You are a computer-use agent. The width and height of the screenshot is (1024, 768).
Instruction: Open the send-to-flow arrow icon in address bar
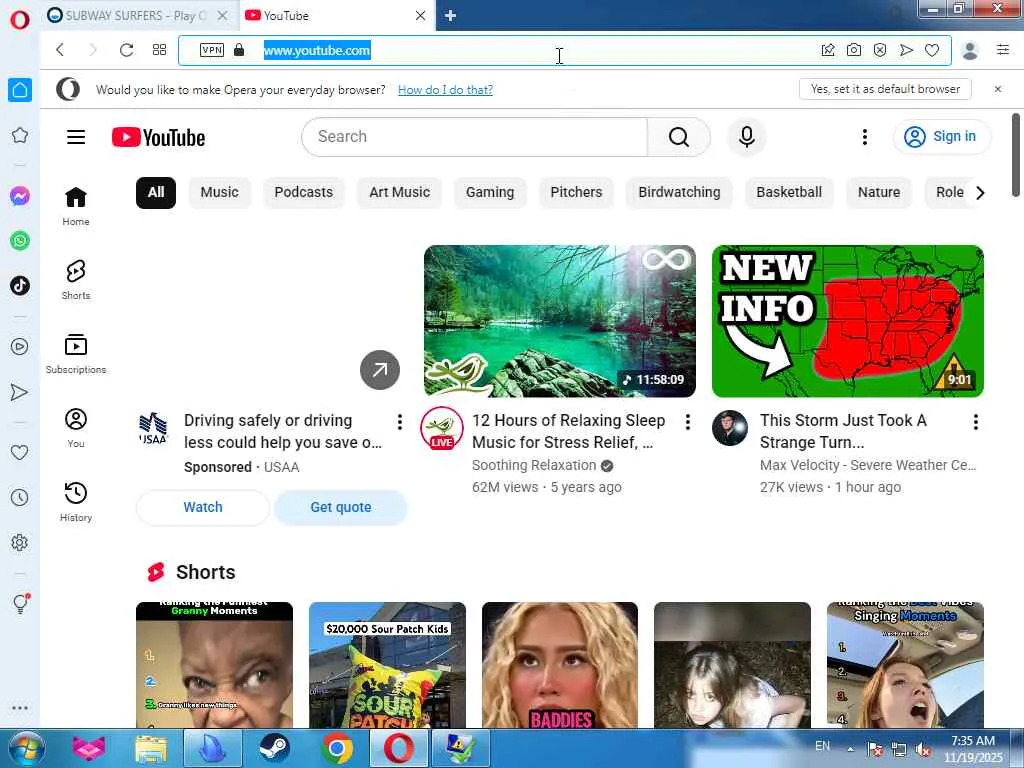click(x=906, y=50)
